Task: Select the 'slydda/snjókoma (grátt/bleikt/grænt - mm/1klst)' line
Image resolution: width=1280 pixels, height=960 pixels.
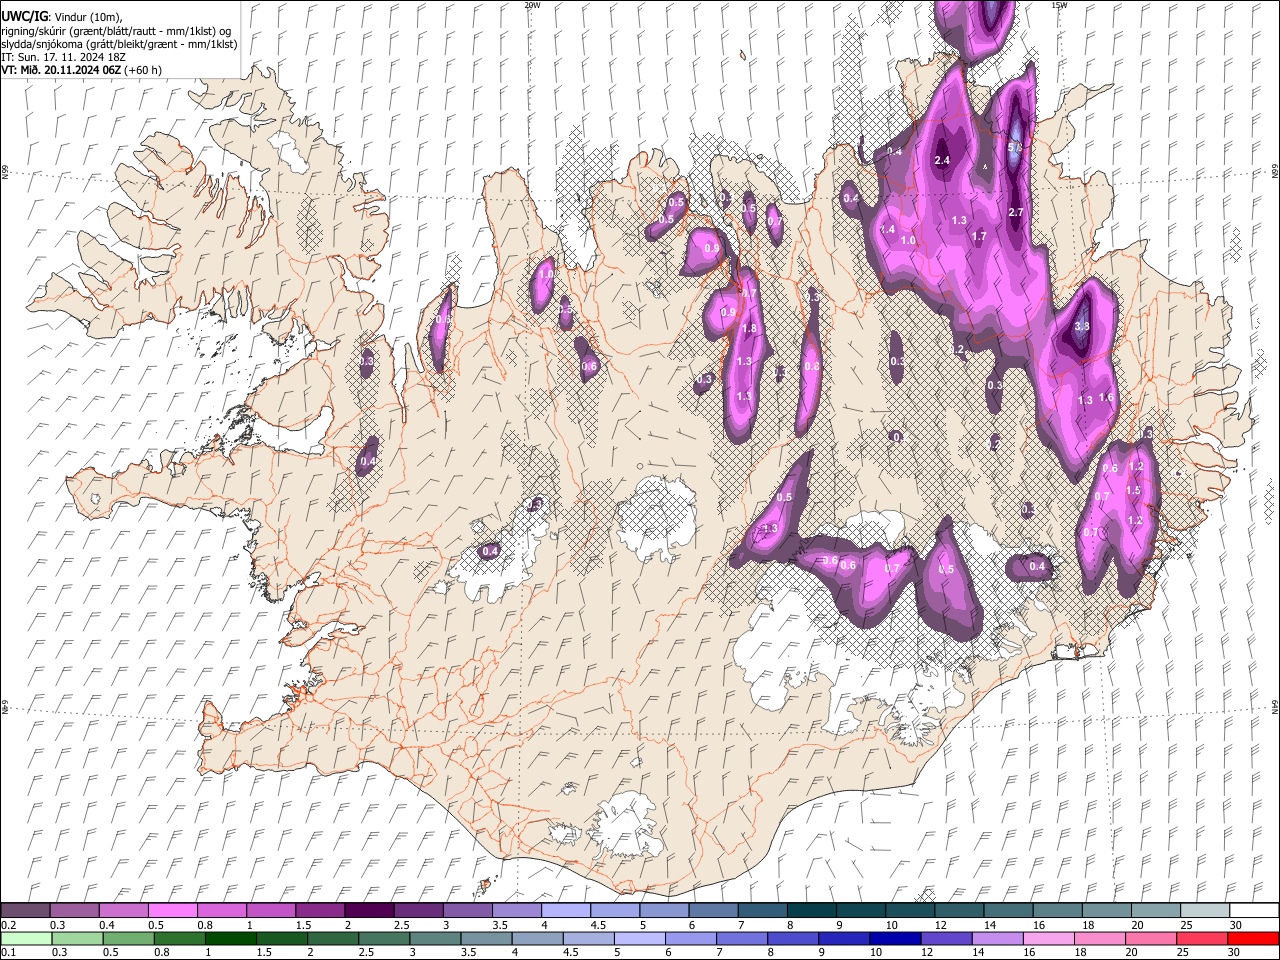Action: point(119,44)
